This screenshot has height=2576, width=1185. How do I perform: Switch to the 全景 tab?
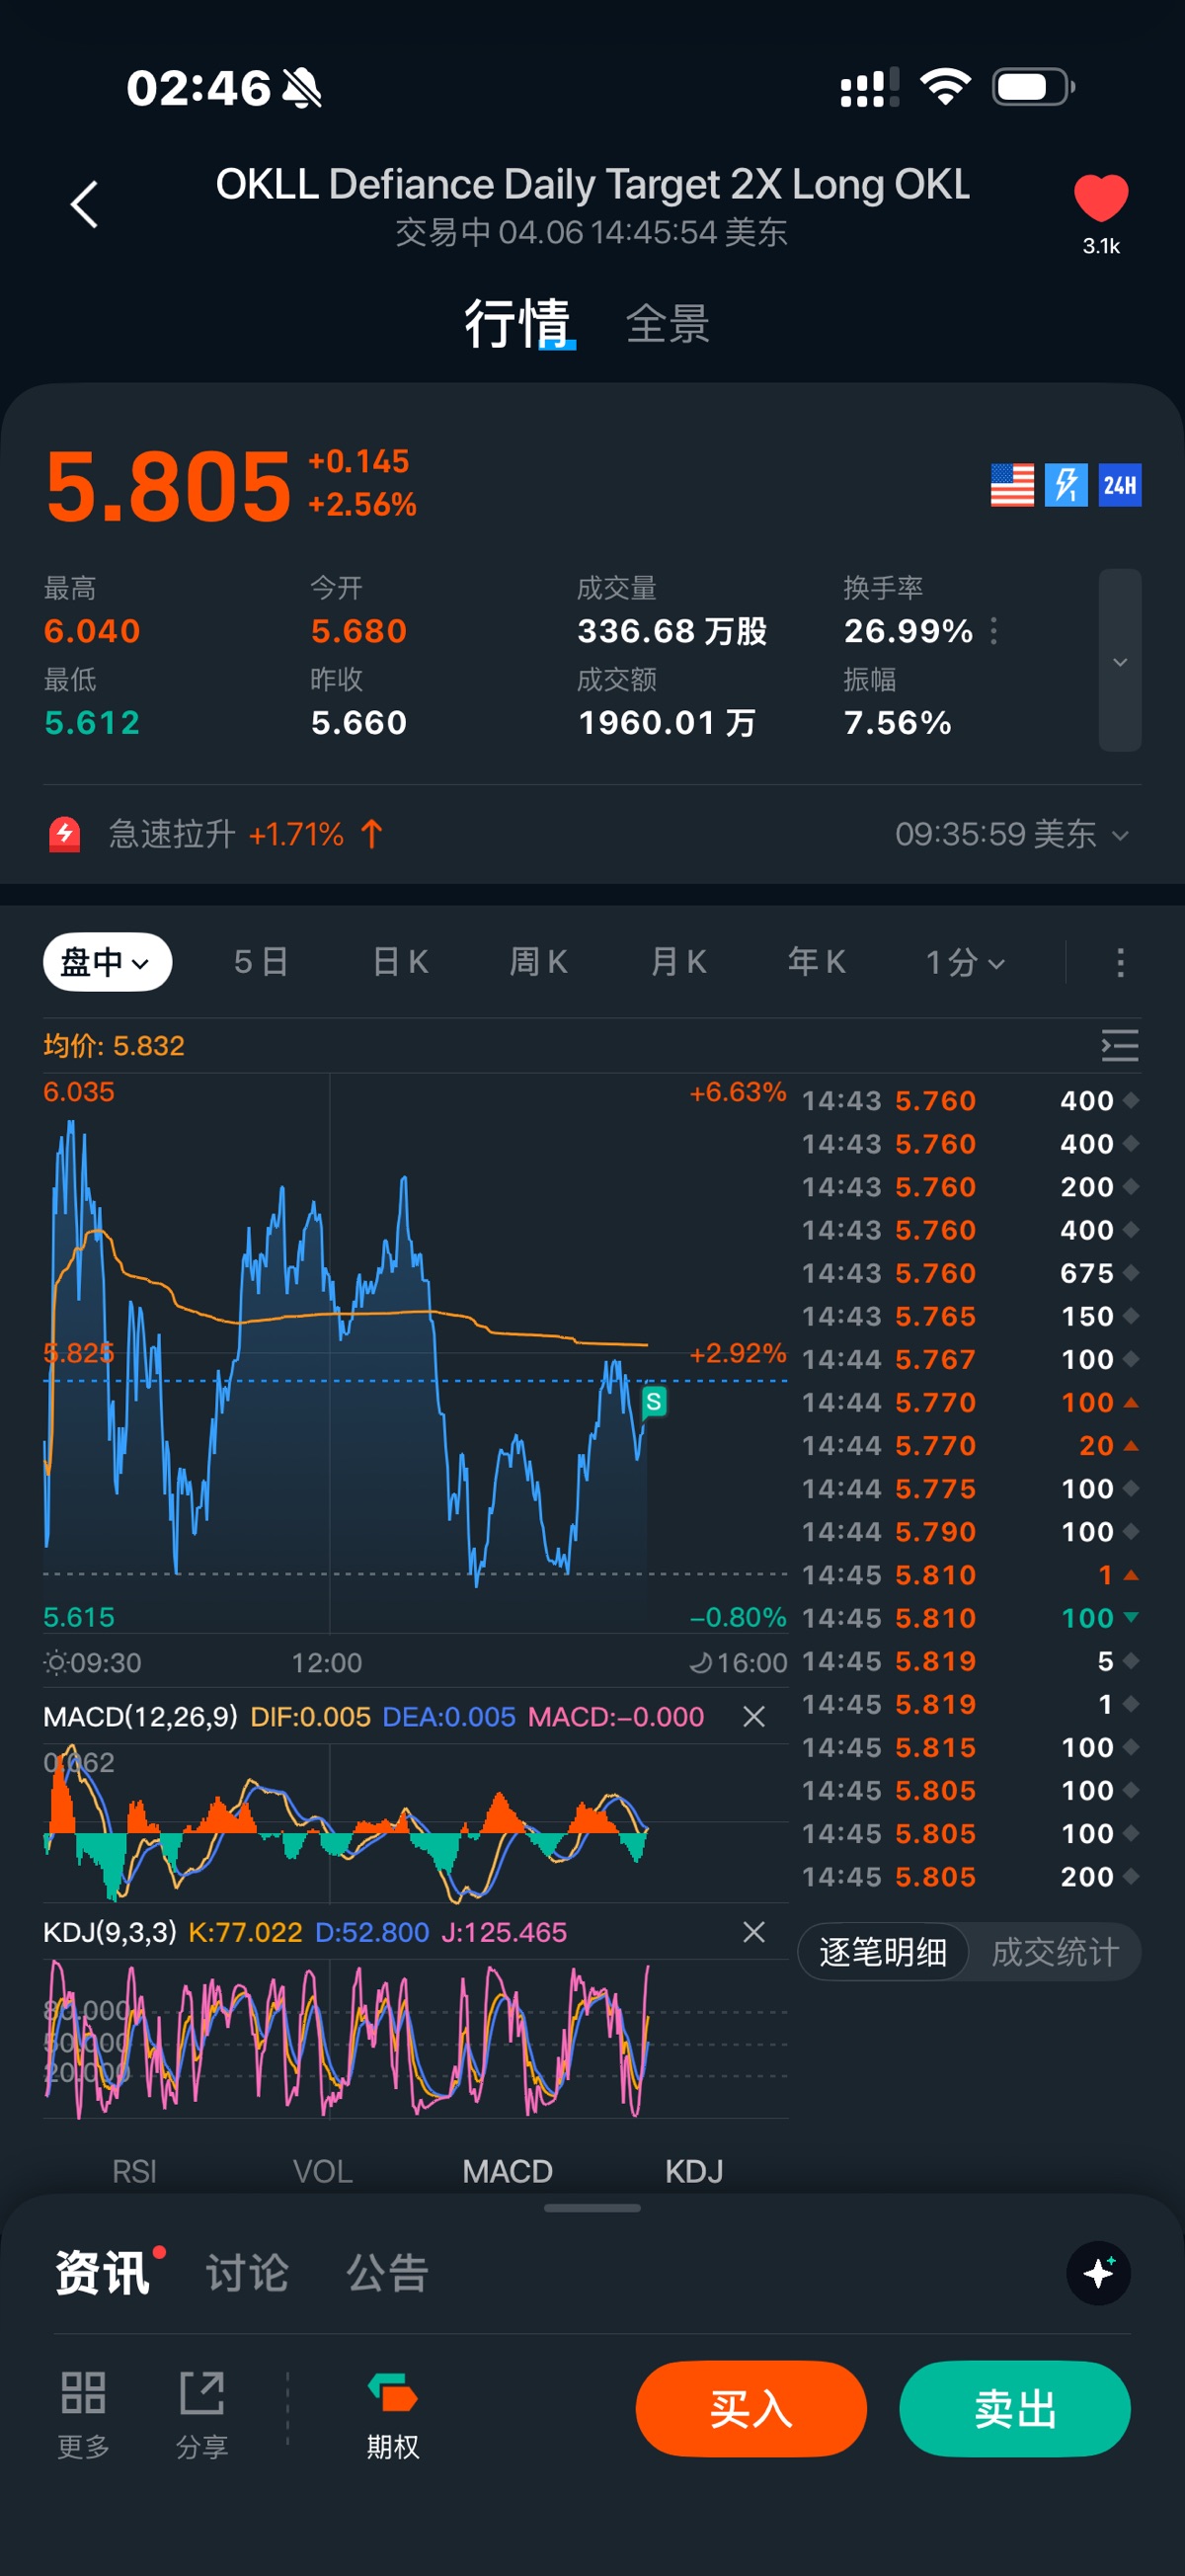pos(667,324)
